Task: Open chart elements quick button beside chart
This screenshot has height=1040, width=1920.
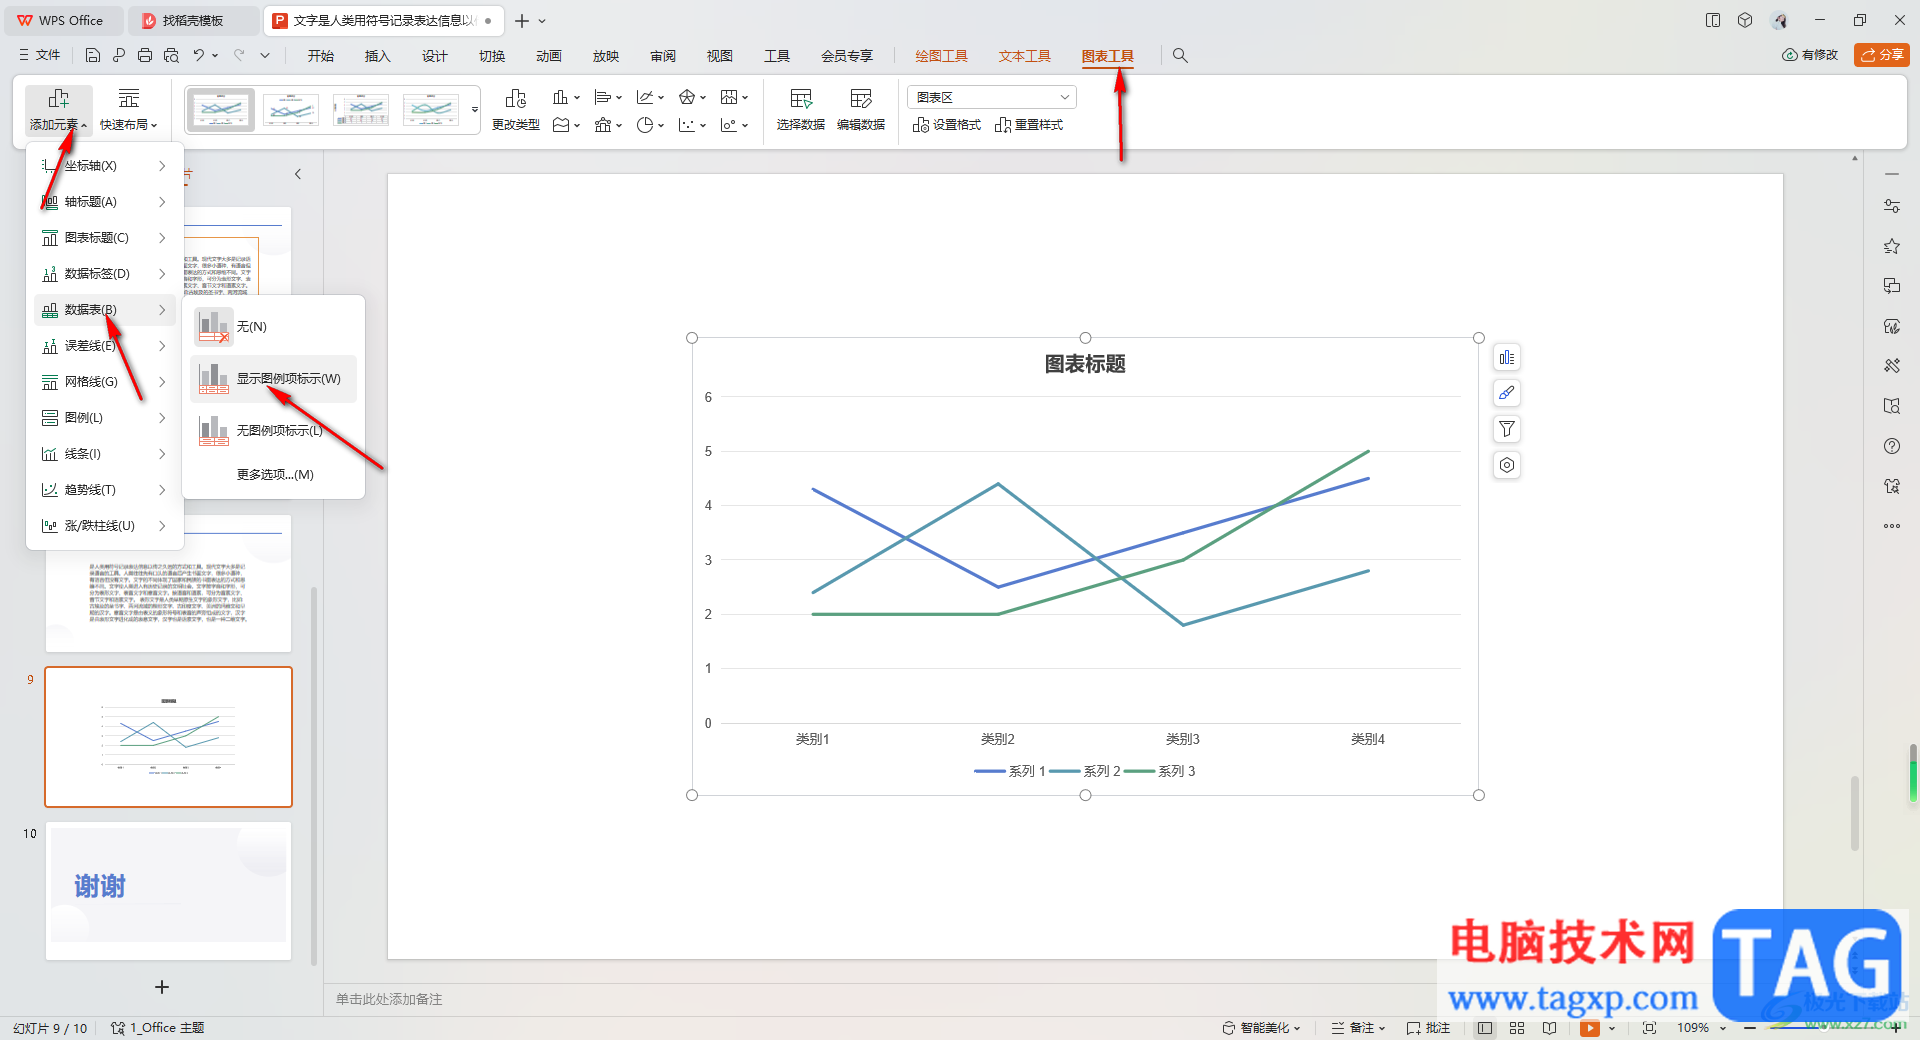Action: [1507, 358]
